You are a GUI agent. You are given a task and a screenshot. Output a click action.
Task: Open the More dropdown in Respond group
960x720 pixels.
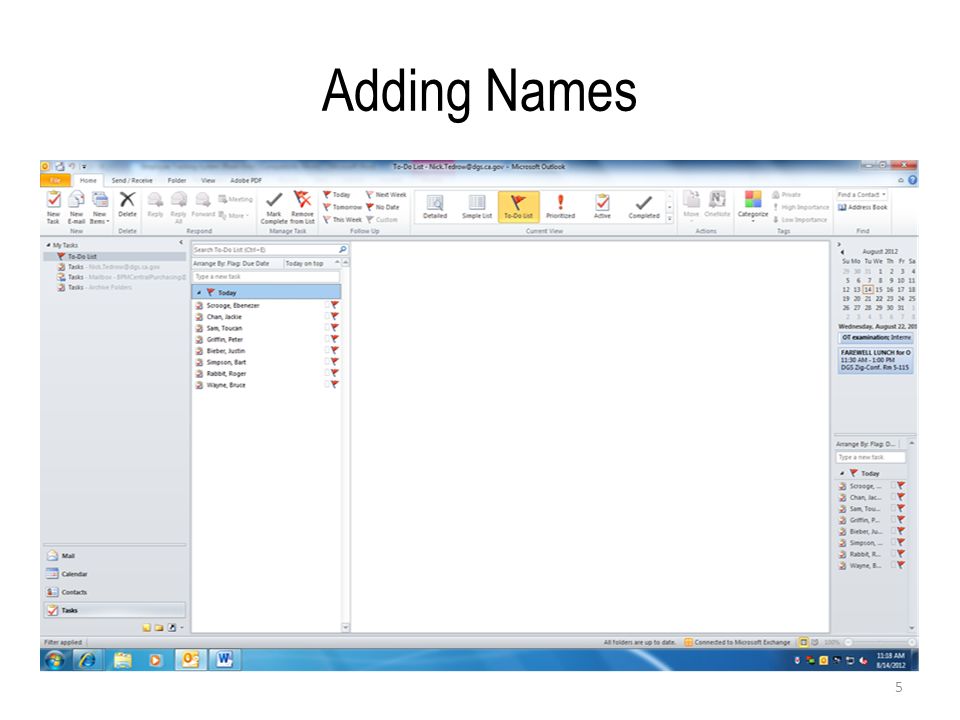pyautogui.click(x=234, y=216)
